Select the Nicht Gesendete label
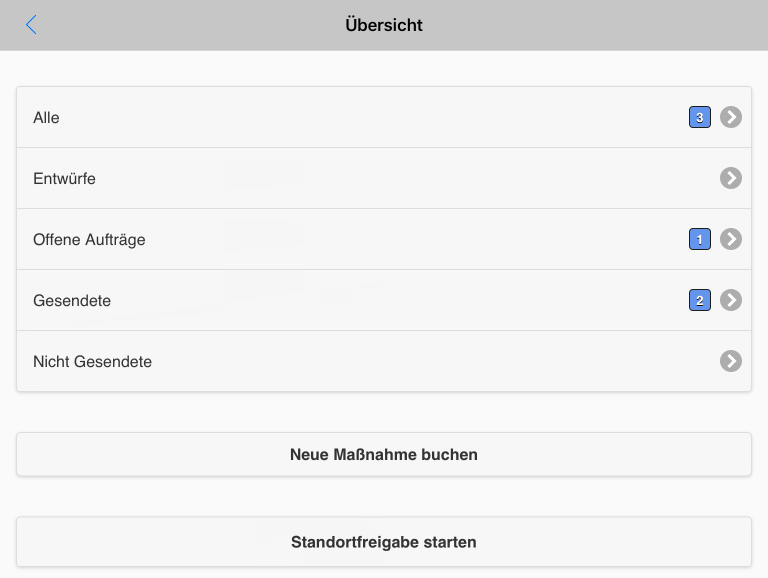The width and height of the screenshot is (768, 578). tap(92, 362)
